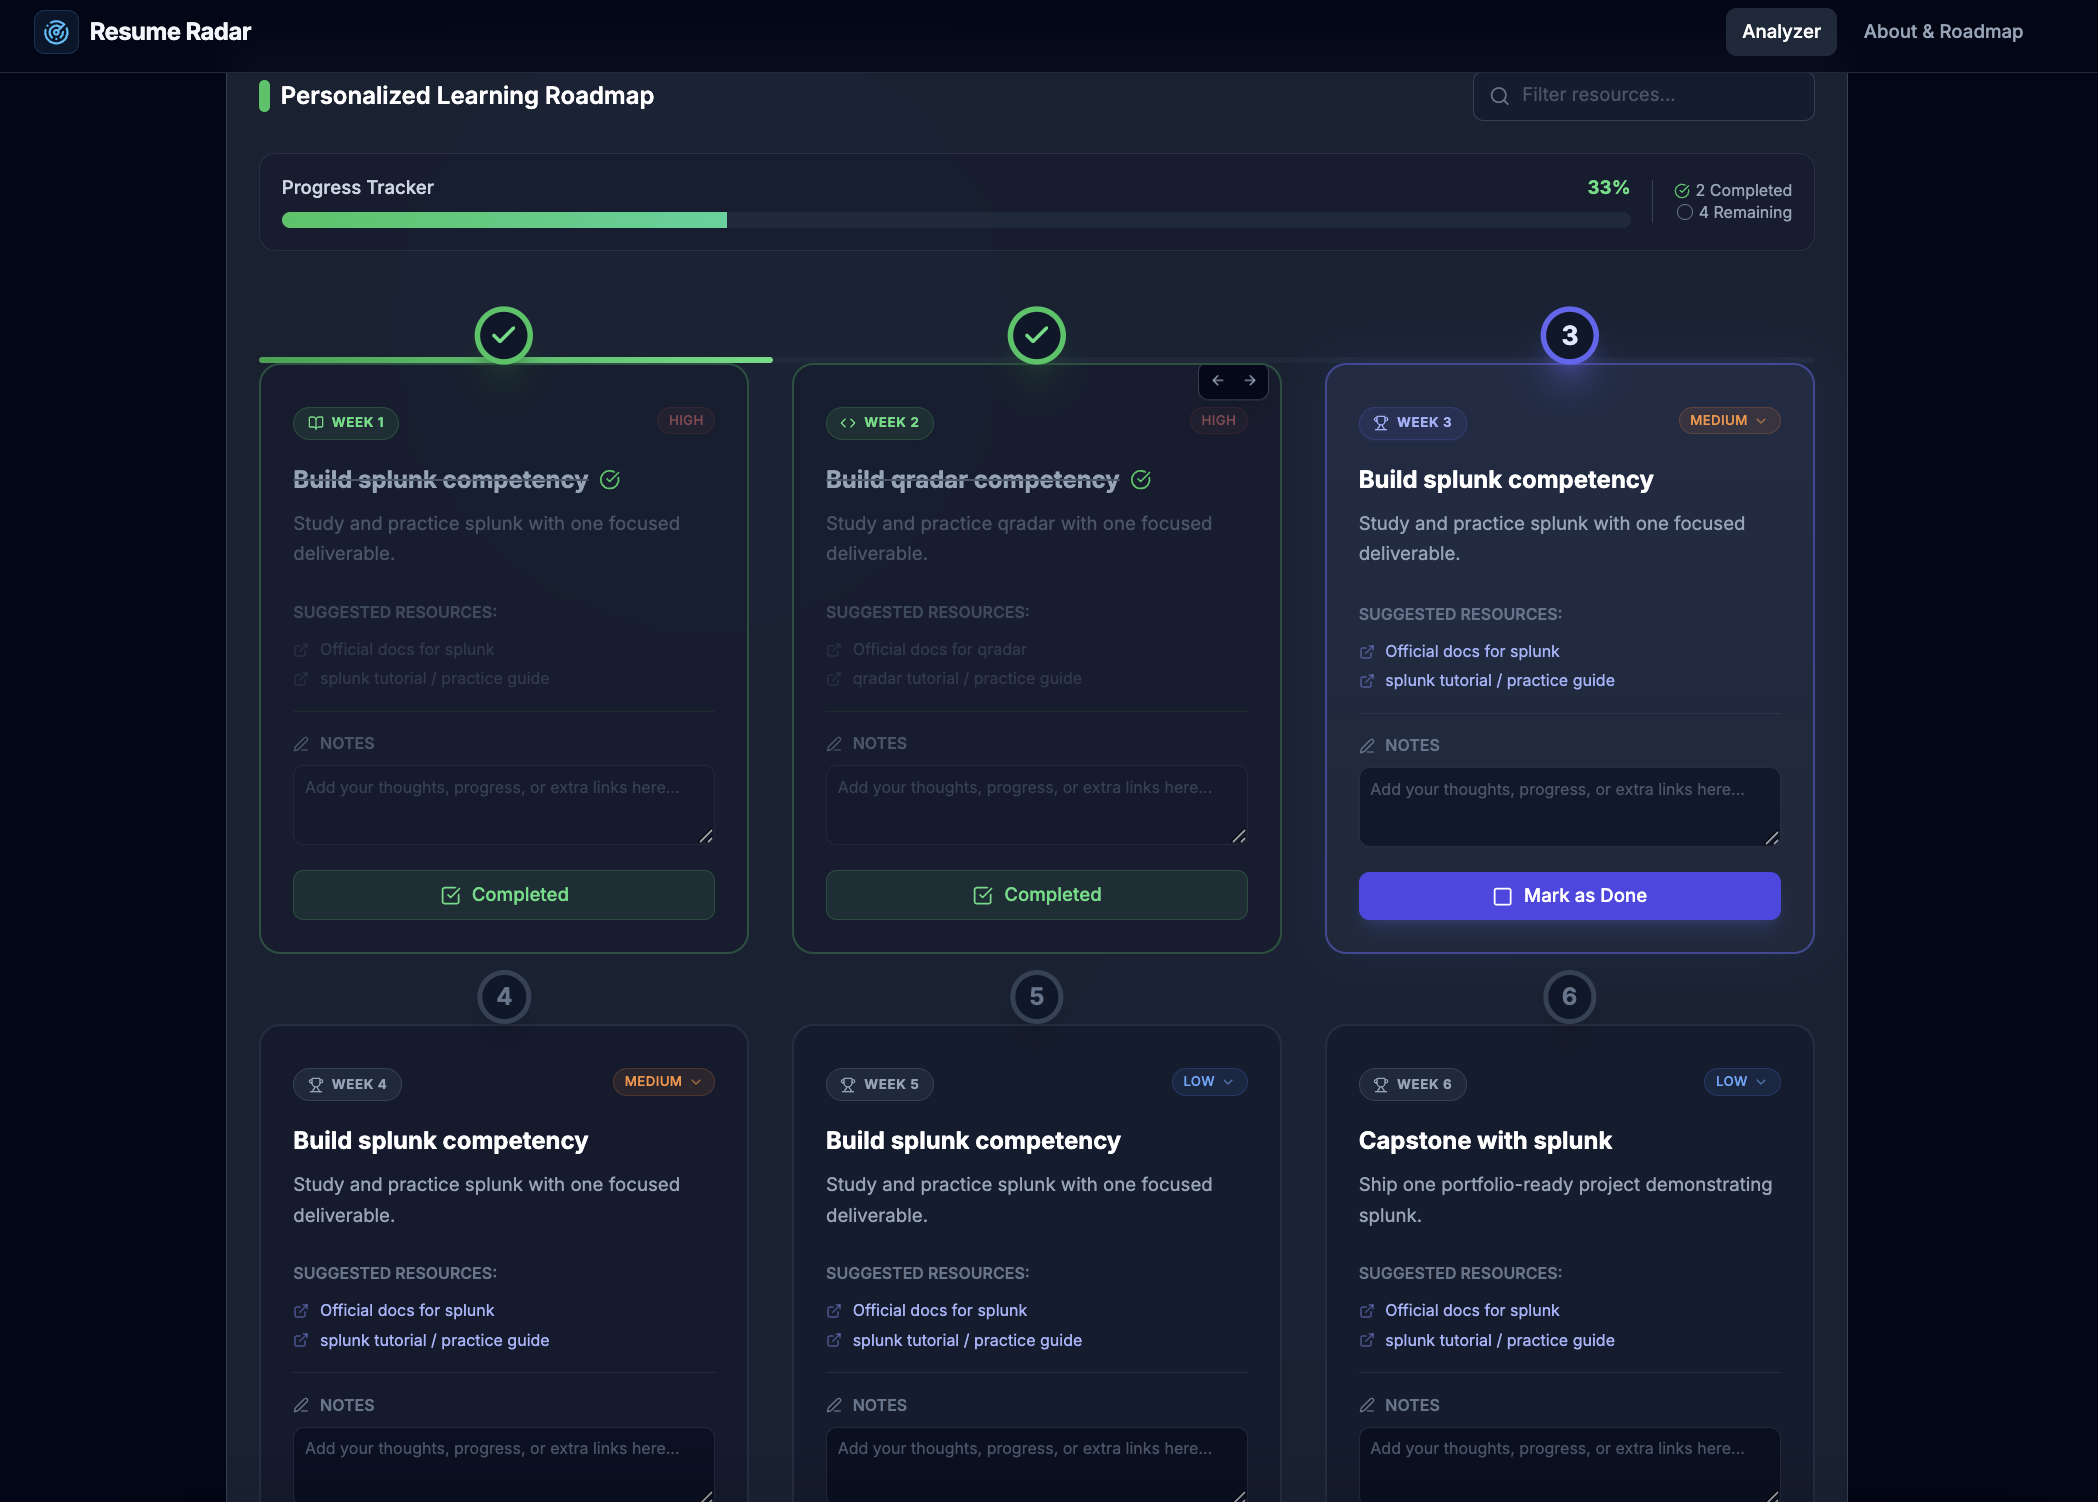Click the right arrow on Week 2 card
This screenshot has width=2098, height=1502.
tap(1250, 381)
